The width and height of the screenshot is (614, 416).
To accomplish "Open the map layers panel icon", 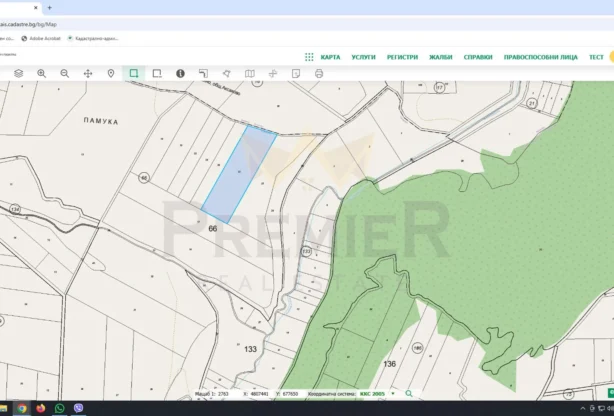I will pyautogui.click(x=18, y=73).
